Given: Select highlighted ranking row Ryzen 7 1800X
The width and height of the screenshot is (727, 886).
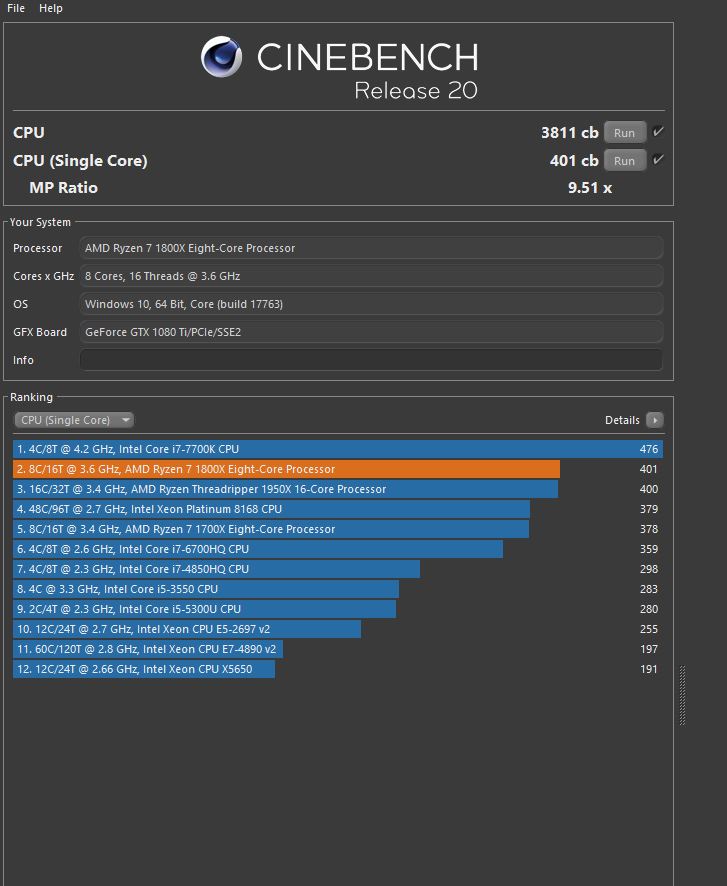Looking at the screenshot, I should tap(338, 469).
